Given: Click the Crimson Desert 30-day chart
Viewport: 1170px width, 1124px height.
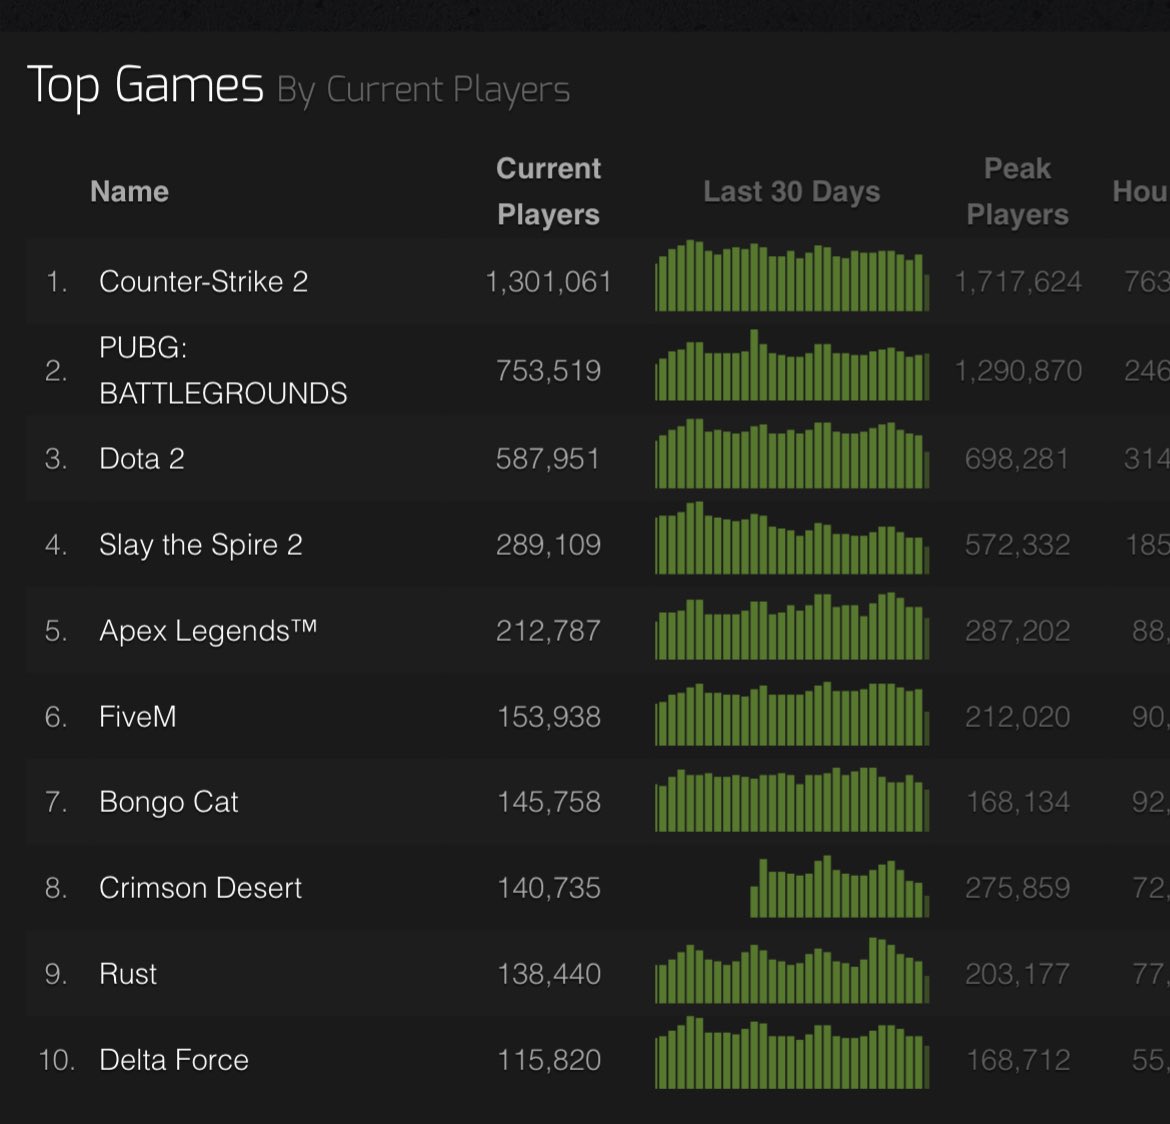Looking at the screenshot, I should point(839,887).
